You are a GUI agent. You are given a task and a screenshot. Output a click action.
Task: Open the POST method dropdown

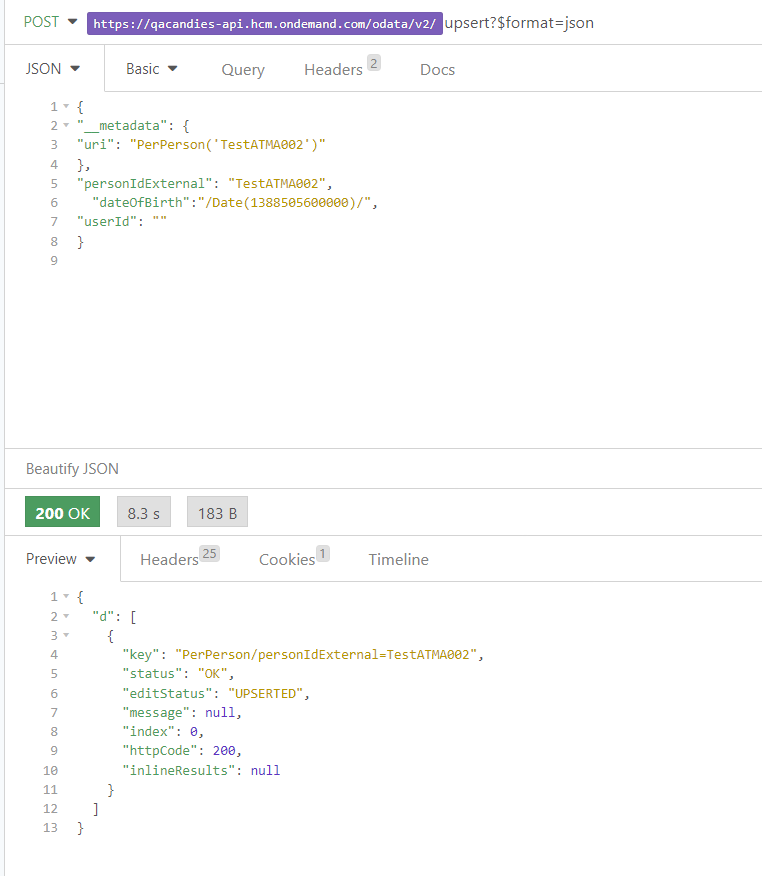[x=50, y=22]
